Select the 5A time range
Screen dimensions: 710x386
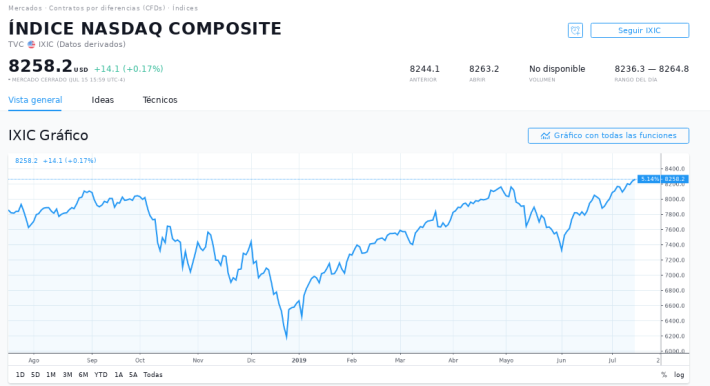[x=133, y=375]
